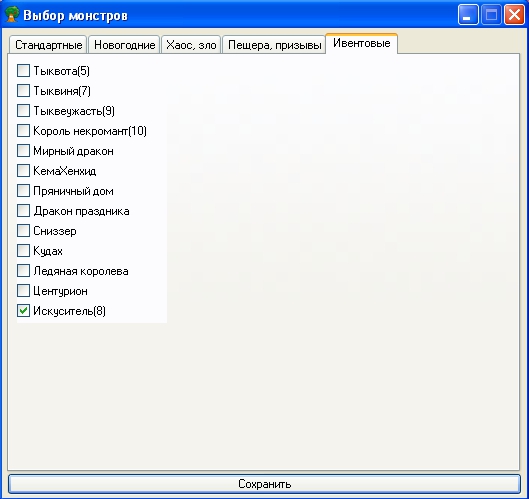
Task: Click the Сохранить button
Action: 264,484
